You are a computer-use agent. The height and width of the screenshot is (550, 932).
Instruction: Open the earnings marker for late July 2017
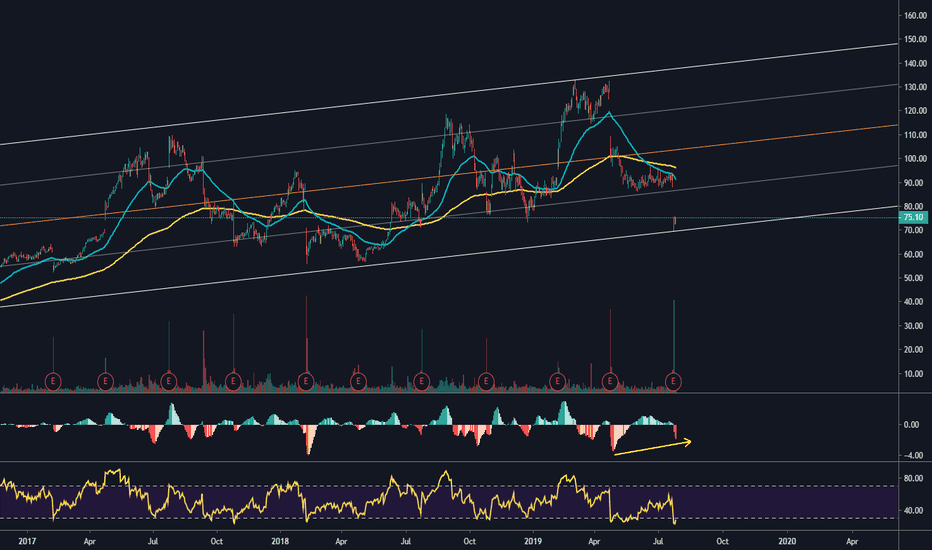[169, 381]
